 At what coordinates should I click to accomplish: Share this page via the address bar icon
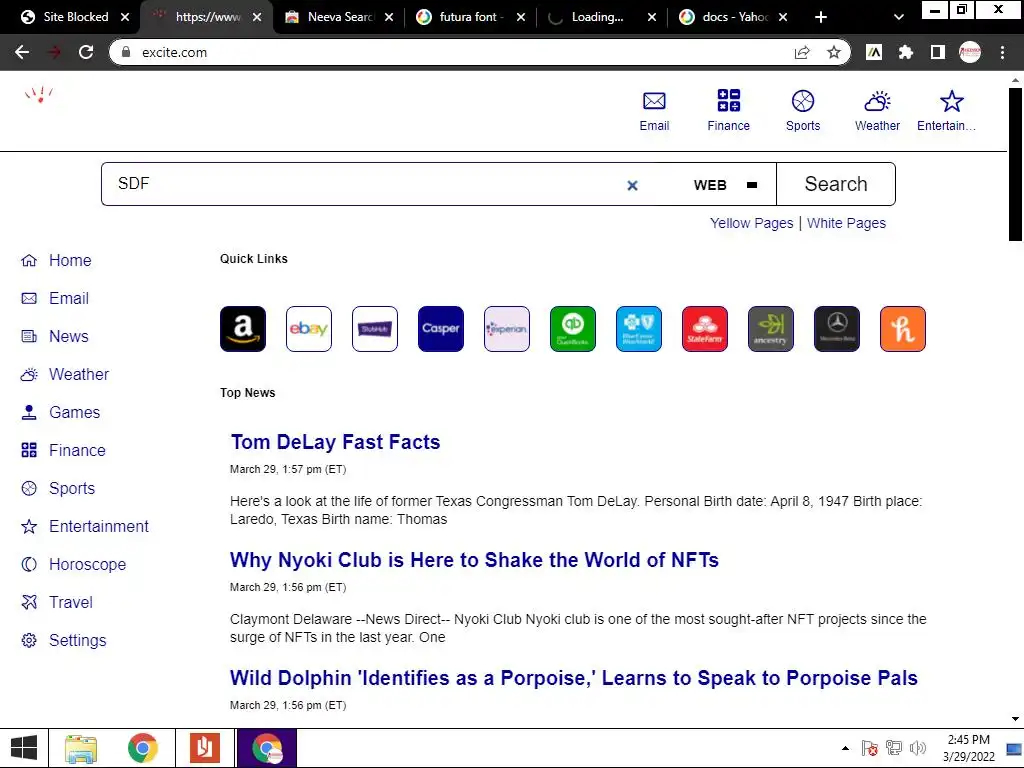pyautogui.click(x=802, y=52)
